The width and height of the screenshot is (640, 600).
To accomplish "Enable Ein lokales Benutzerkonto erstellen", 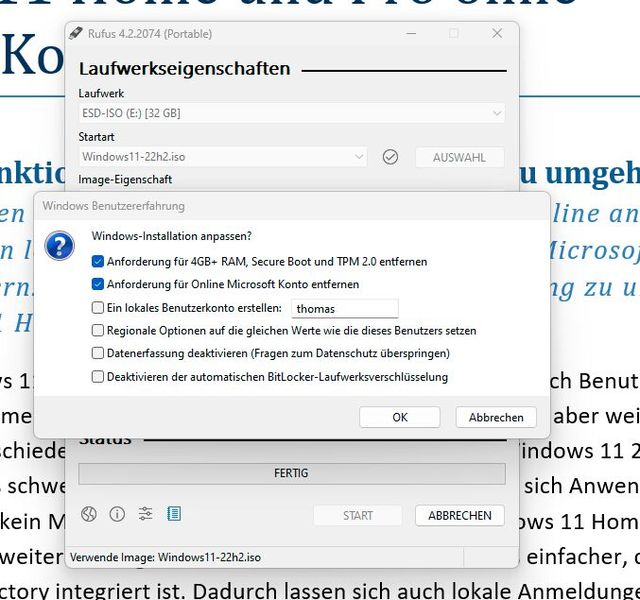I will click(98, 307).
